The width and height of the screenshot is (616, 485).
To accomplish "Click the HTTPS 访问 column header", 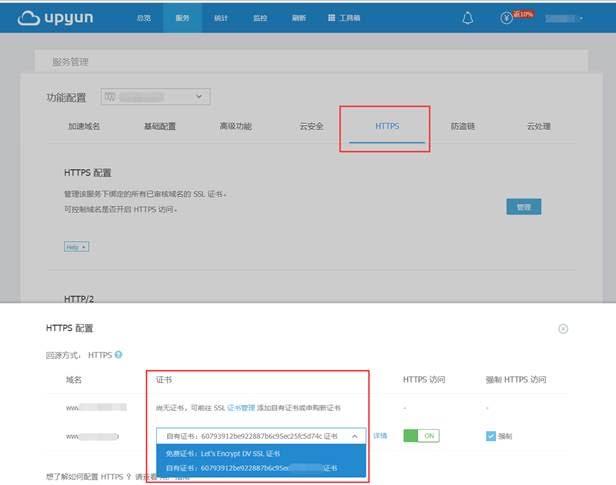I will [x=424, y=380].
